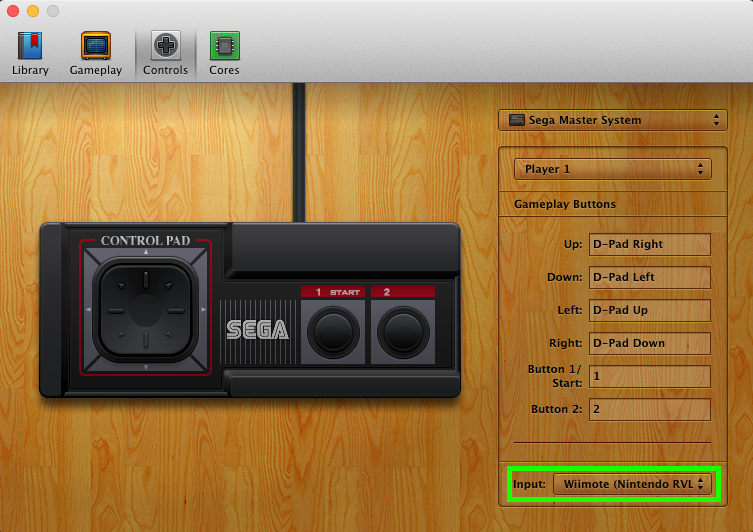Open the Cores preferences pane

(224, 53)
